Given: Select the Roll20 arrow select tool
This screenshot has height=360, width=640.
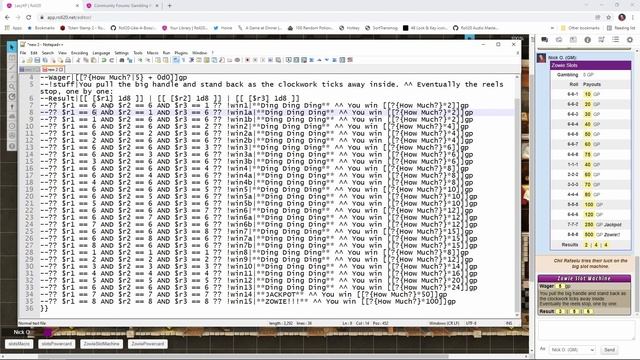Looking at the screenshot, I should tap(12, 47).
